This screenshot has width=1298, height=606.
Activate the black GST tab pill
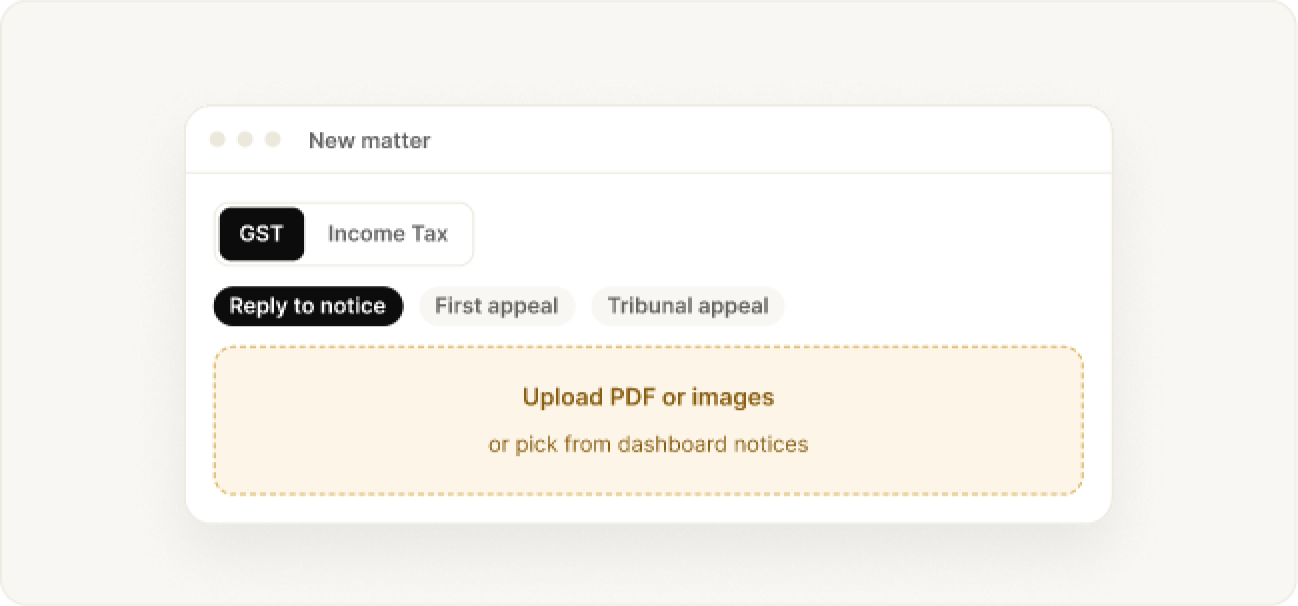pos(261,234)
